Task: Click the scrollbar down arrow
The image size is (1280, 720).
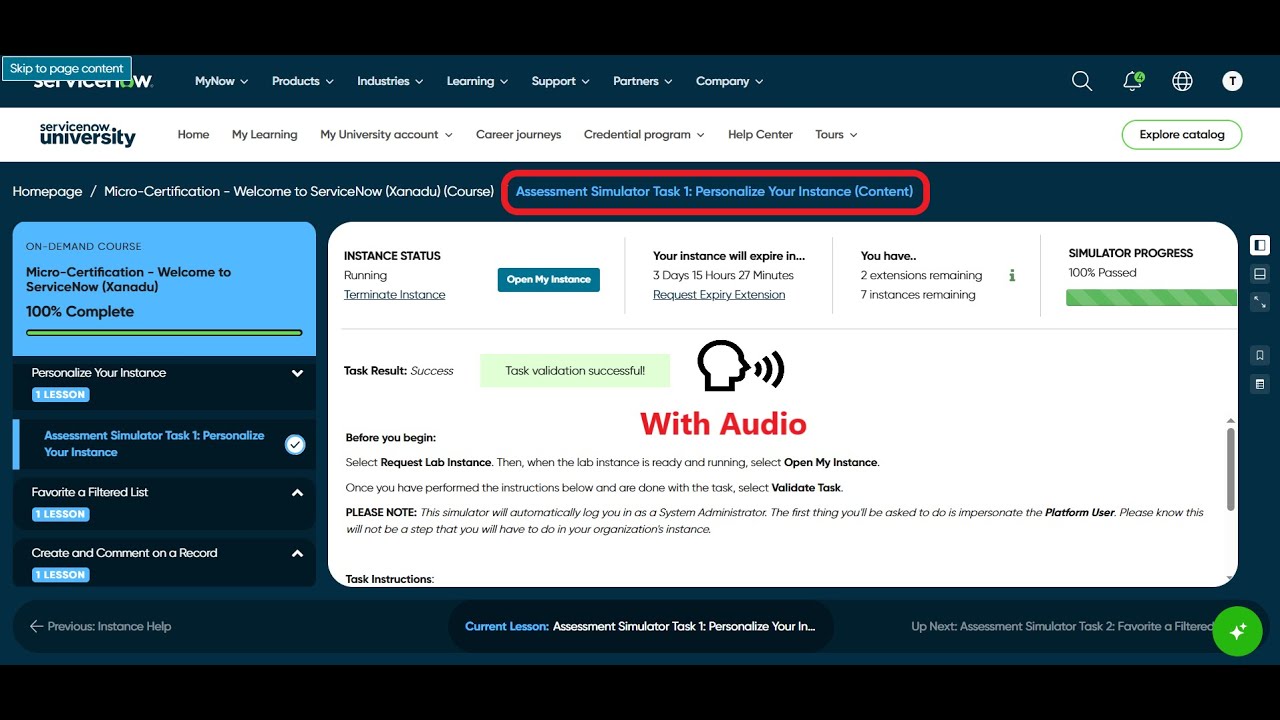Action: tap(1231, 578)
